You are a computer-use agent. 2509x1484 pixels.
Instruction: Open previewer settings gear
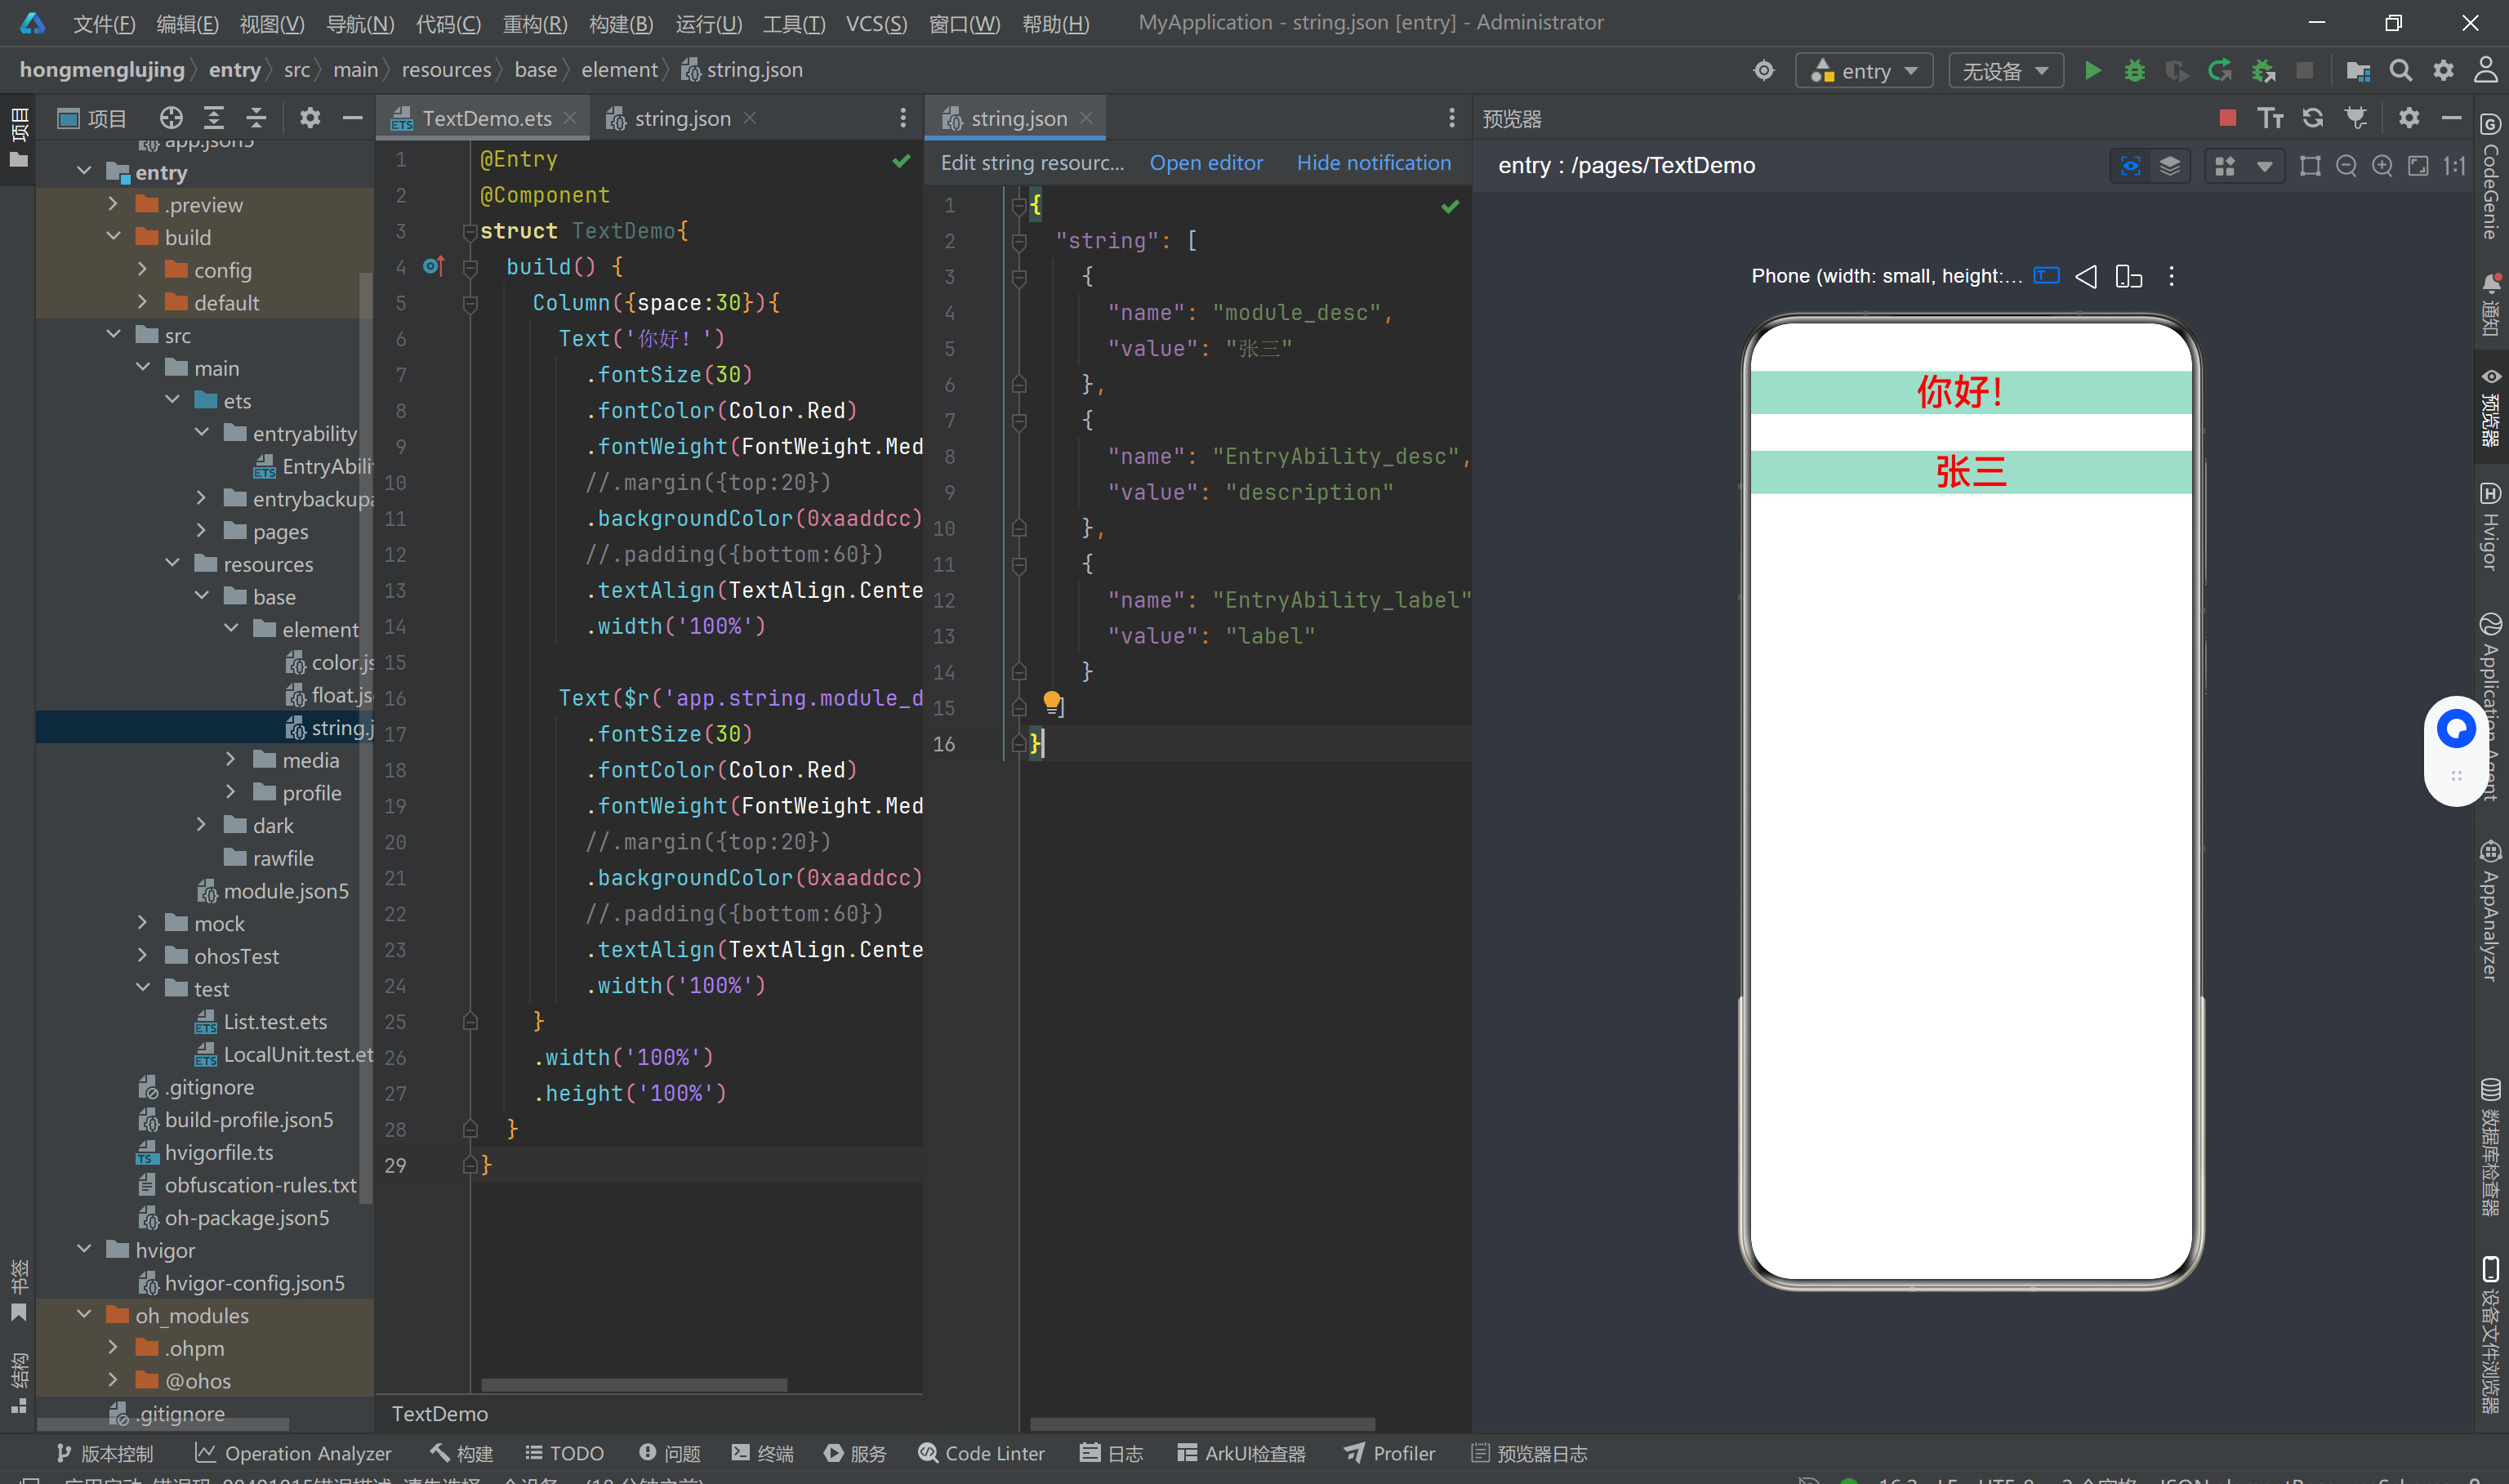pos(2409,118)
